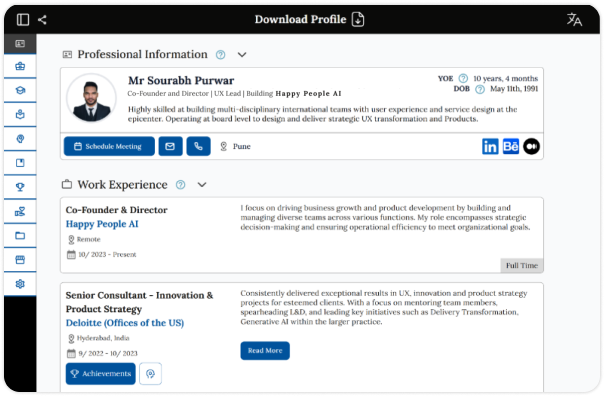Click the Full Time tag
This screenshot has width=604, height=396.
[x=522, y=265]
